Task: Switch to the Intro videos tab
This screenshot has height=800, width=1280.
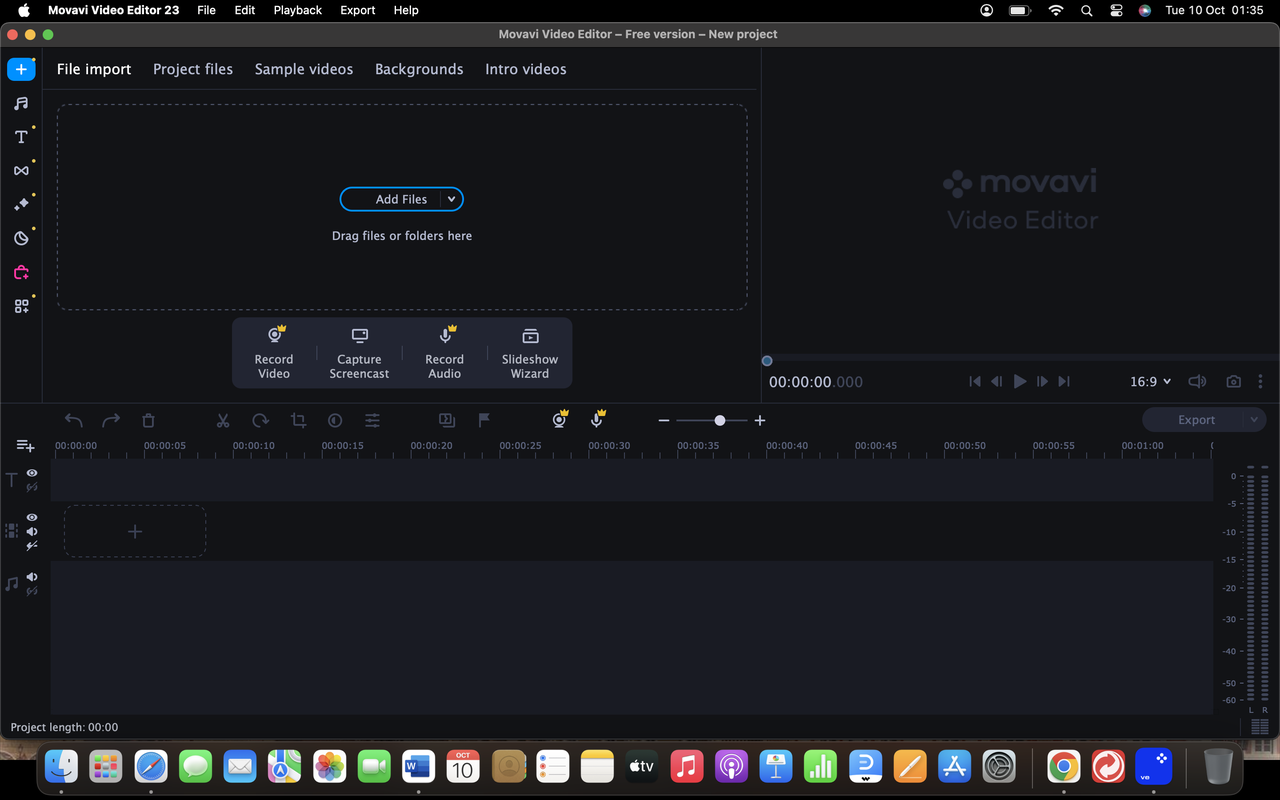Action: point(526,69)
